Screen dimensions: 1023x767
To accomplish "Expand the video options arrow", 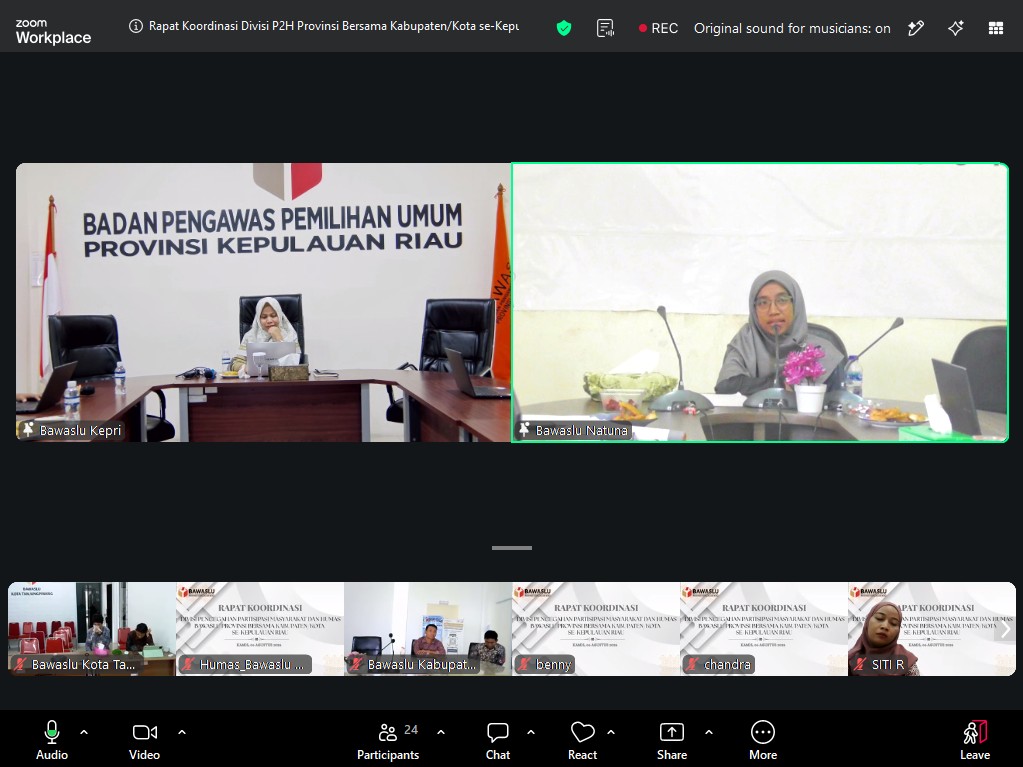I will point(182,732).
